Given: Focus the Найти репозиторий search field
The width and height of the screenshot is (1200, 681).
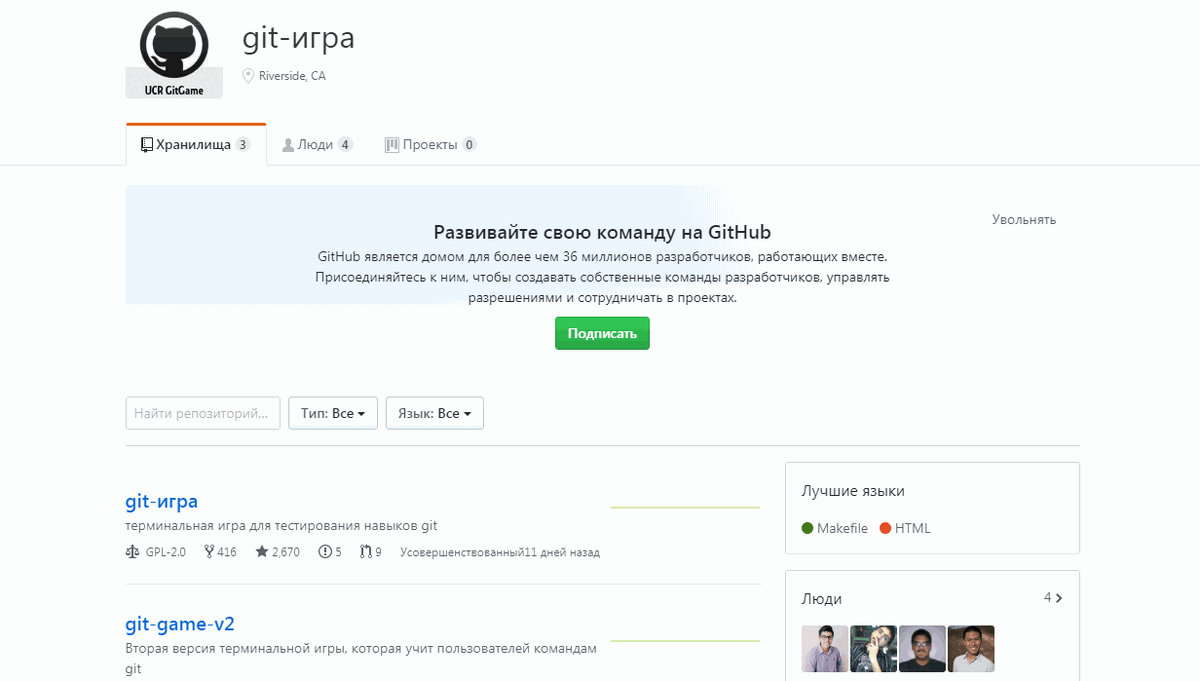Looking at the screenshot, I should [203, 413].
